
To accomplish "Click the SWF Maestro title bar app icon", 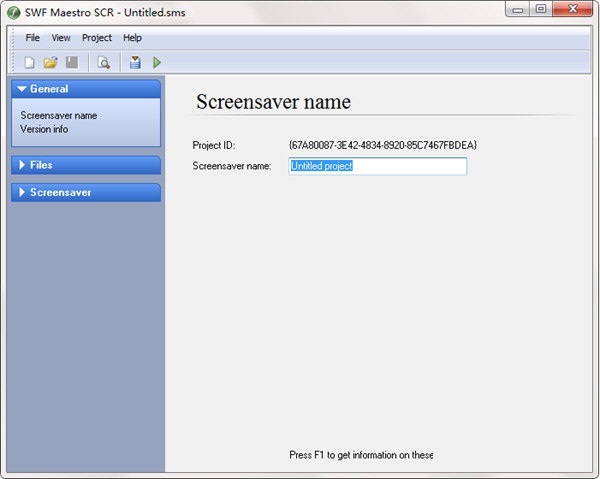I will click(x=13, y=13).
